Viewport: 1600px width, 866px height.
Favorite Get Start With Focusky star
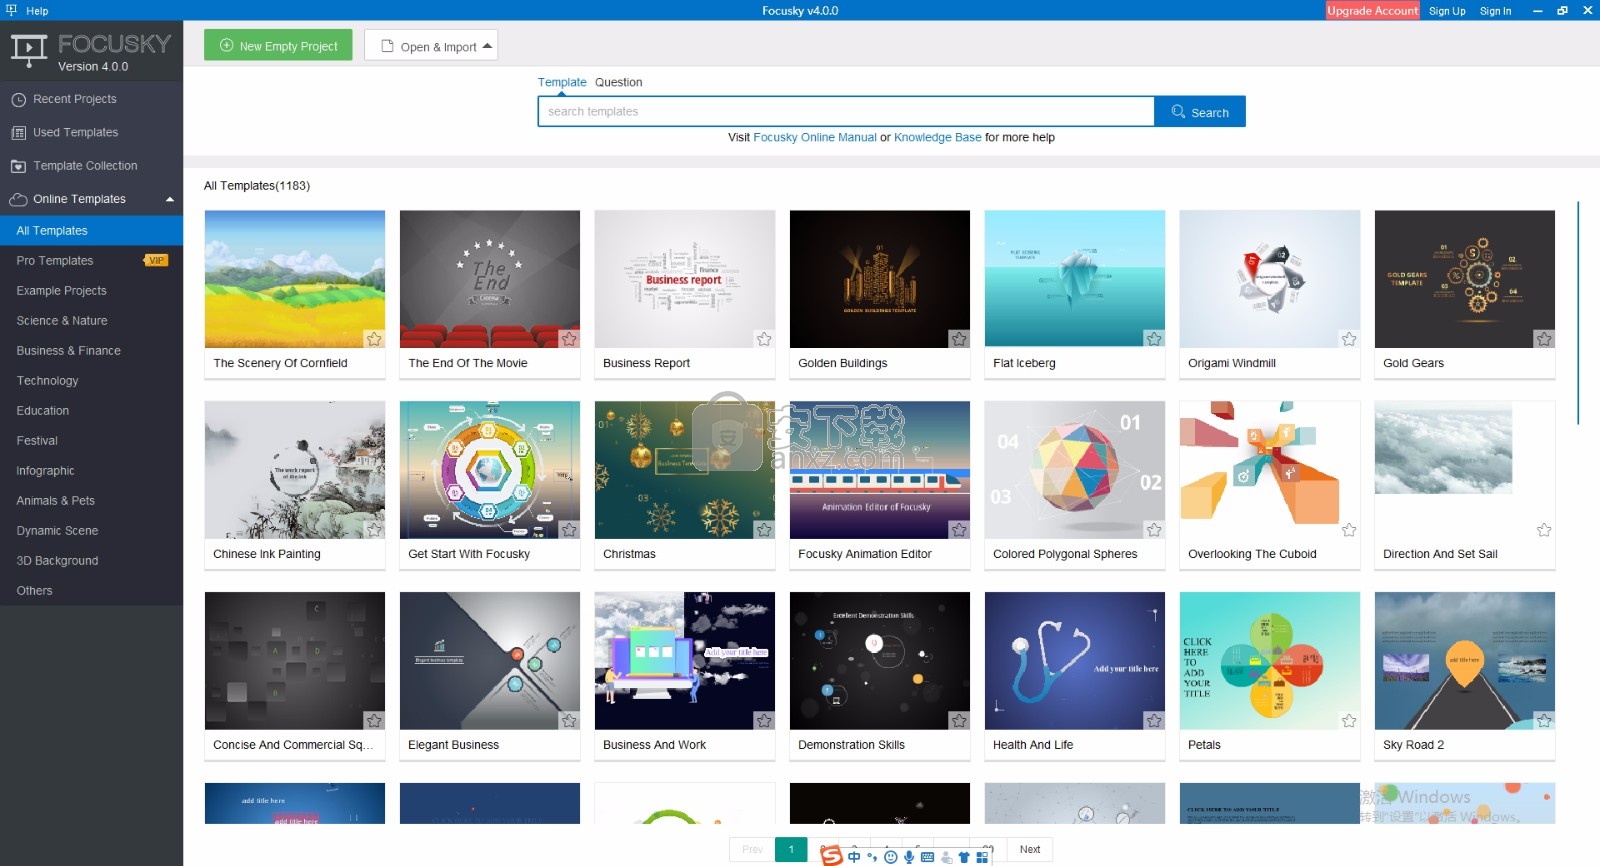(x=569, y=530)
